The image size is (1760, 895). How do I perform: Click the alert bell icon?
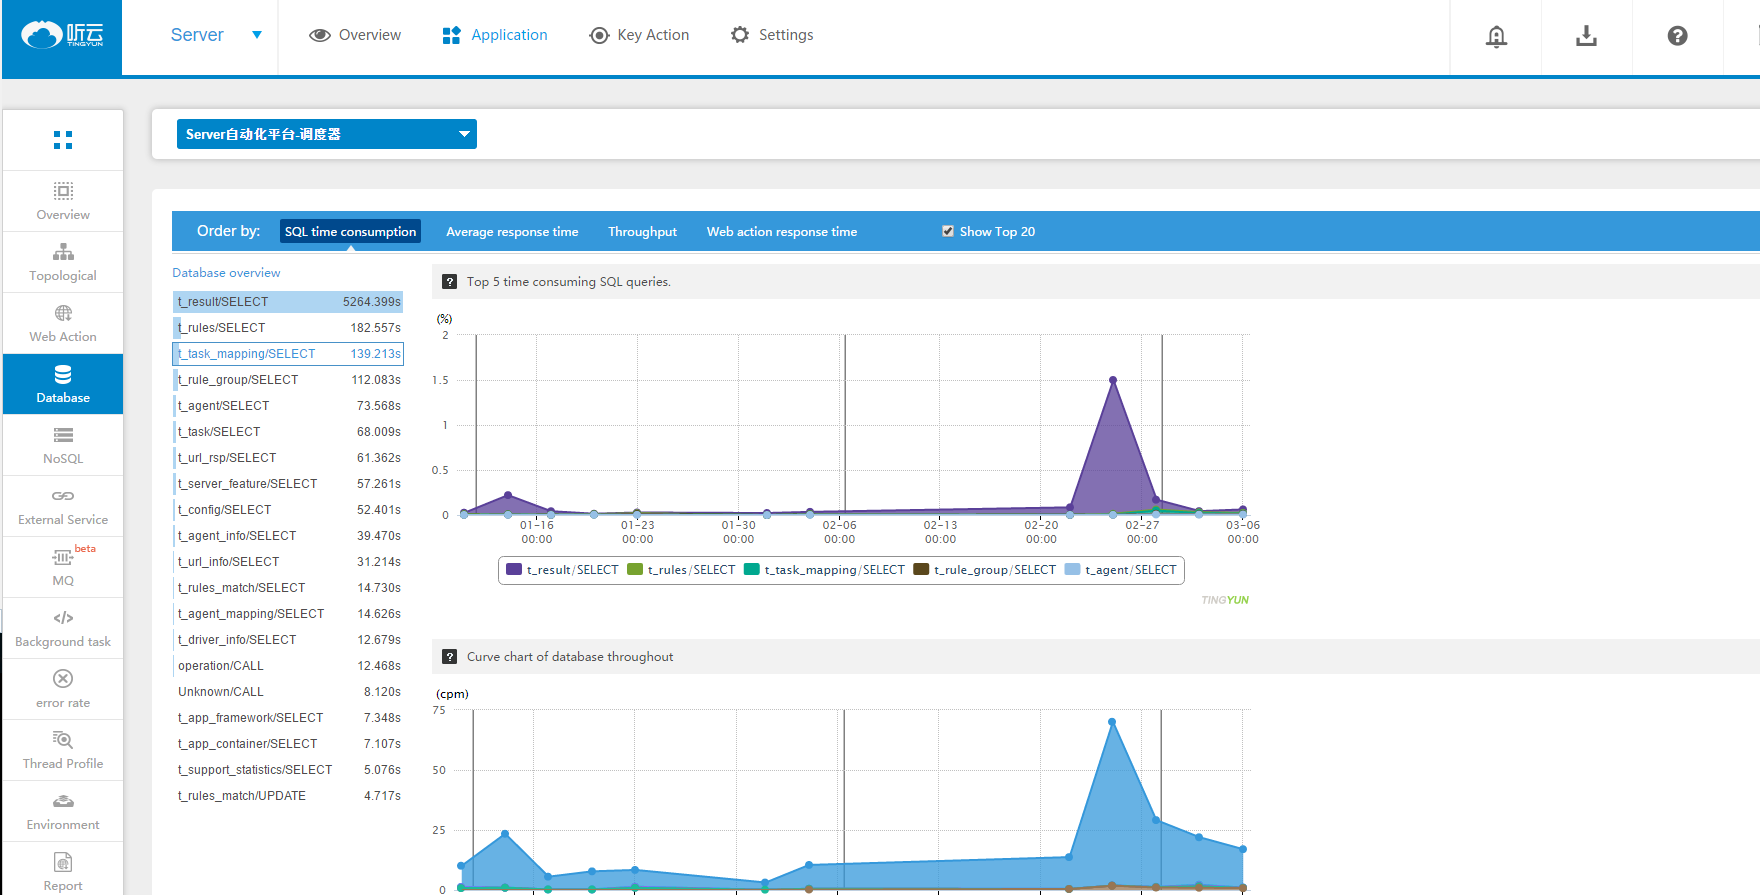pyautogui.click(x=1496, y=37)
